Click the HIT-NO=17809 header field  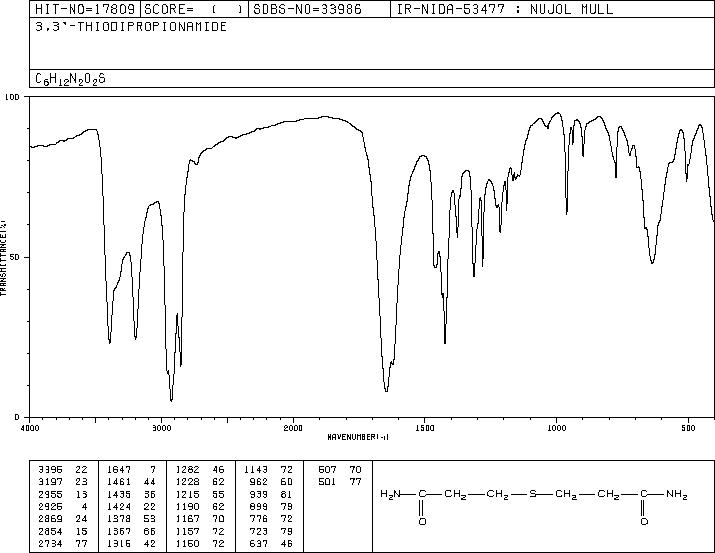coord(85,9)
